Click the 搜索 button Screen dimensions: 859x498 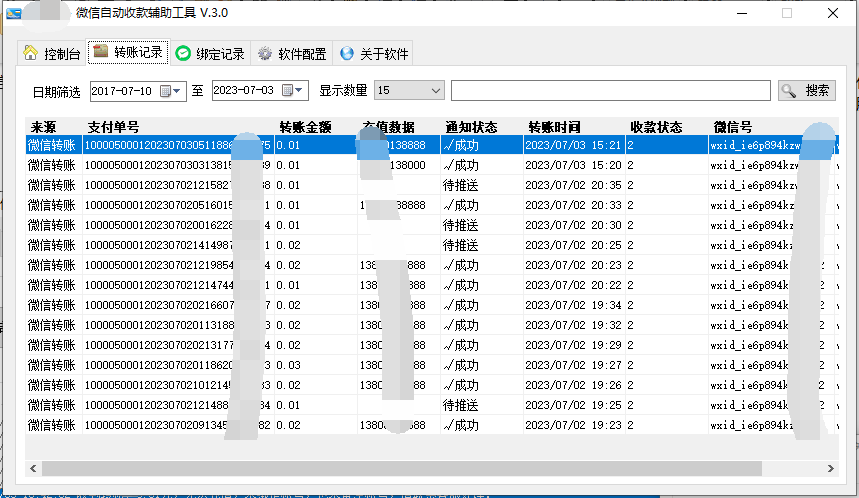click(x=806, y=91)
